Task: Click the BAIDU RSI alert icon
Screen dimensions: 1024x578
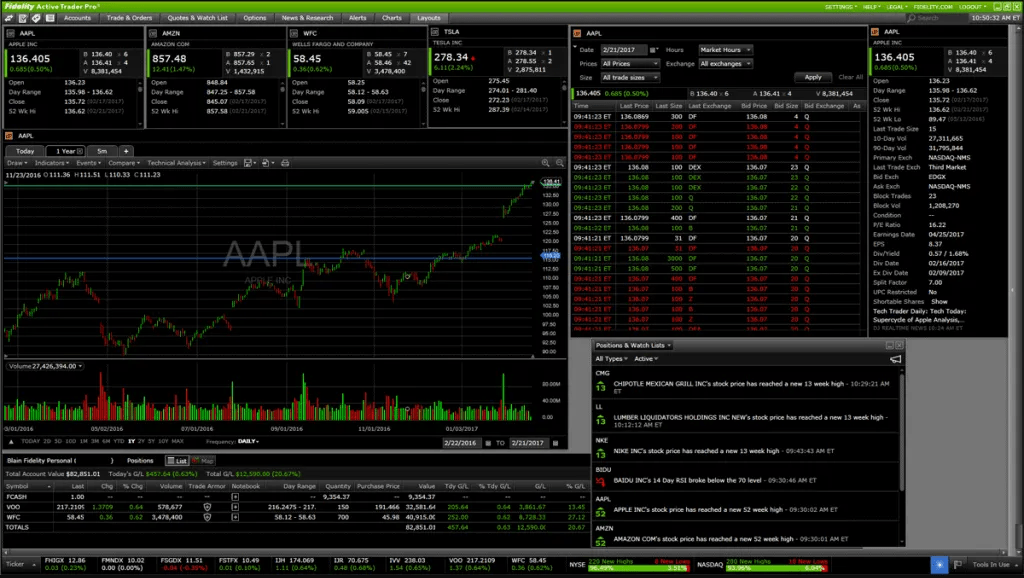Action: [x=601, y=482]
